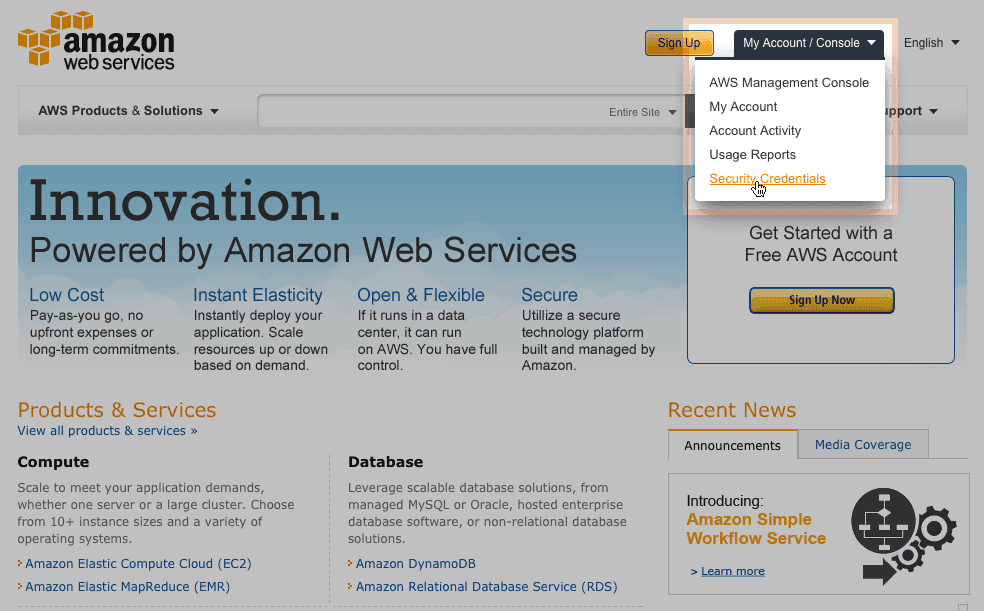Image resolution: width=984 pixels, height=611 pixels.
Task: Click the Sign Up button in the header
Action: 678,43
